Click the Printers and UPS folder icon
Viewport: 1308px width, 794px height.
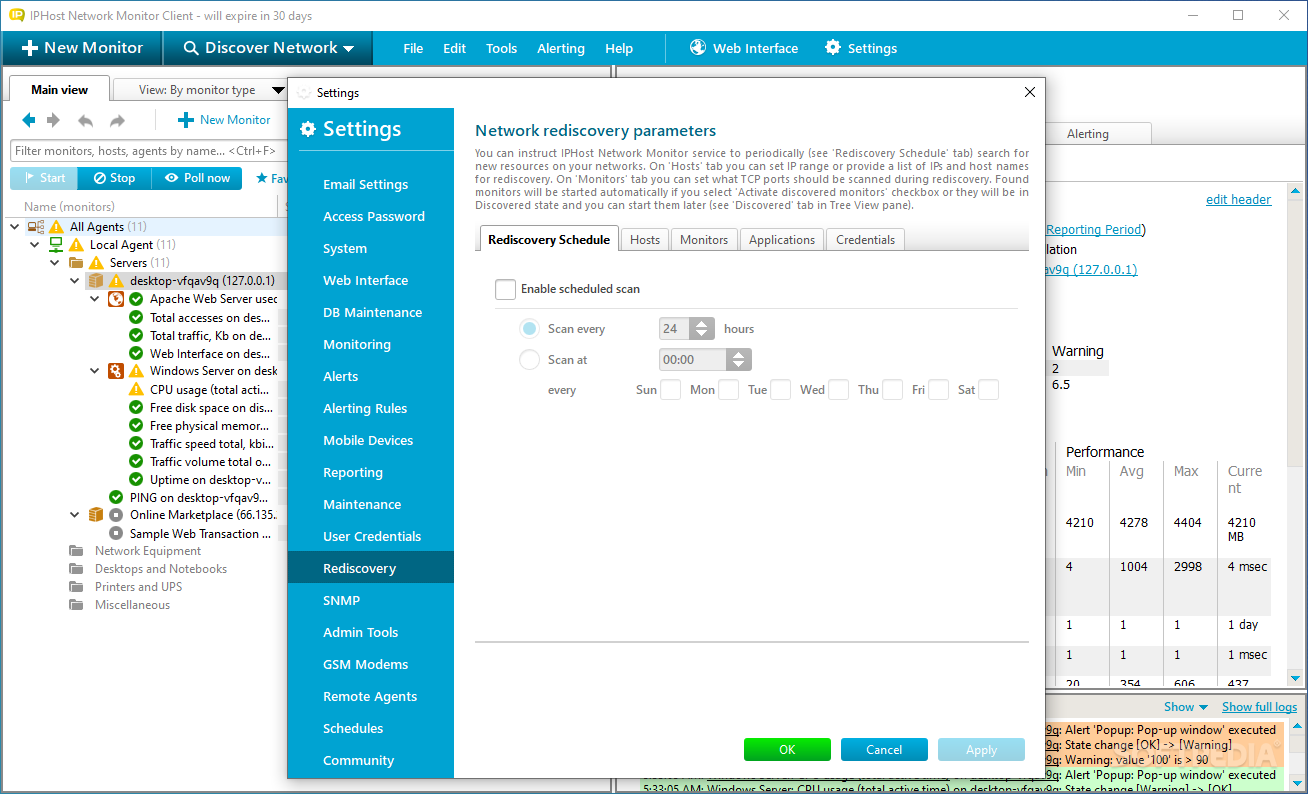[x=76, y=587]
